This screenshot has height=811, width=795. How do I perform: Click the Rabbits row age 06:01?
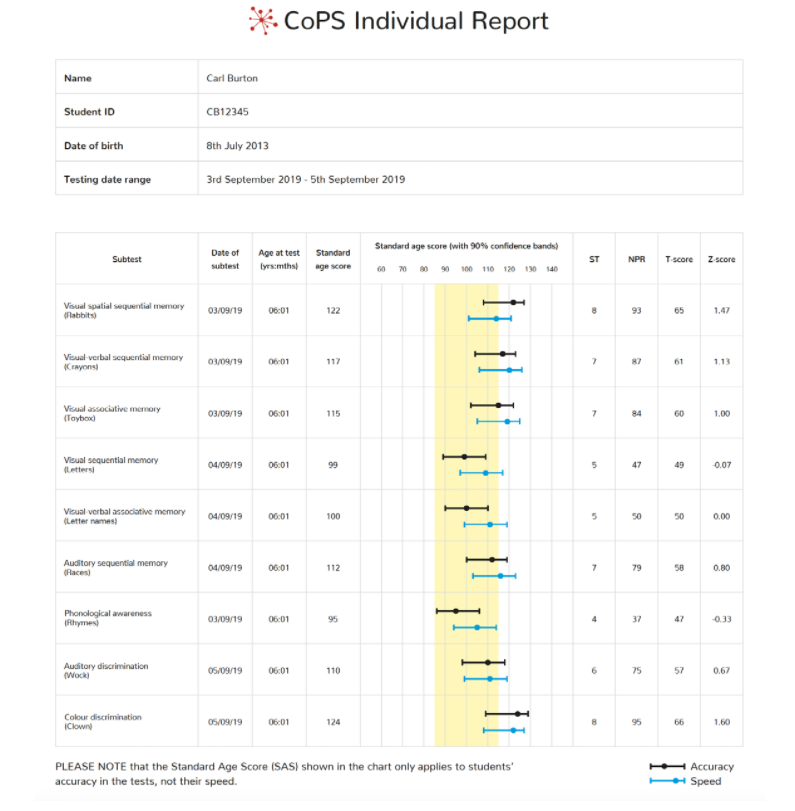click(279, 310)
